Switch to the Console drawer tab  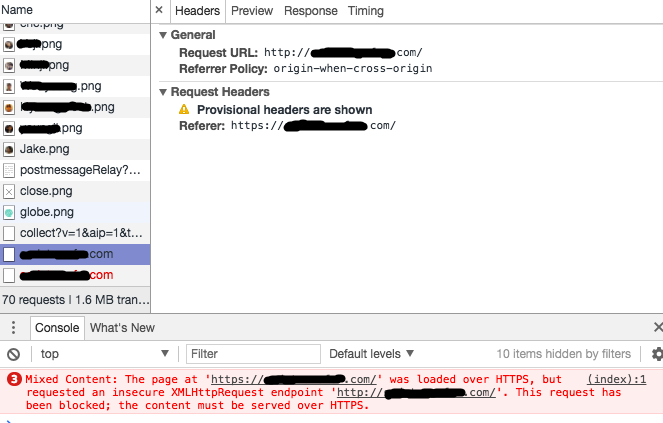pyautogui.click(x=57, y=328)
